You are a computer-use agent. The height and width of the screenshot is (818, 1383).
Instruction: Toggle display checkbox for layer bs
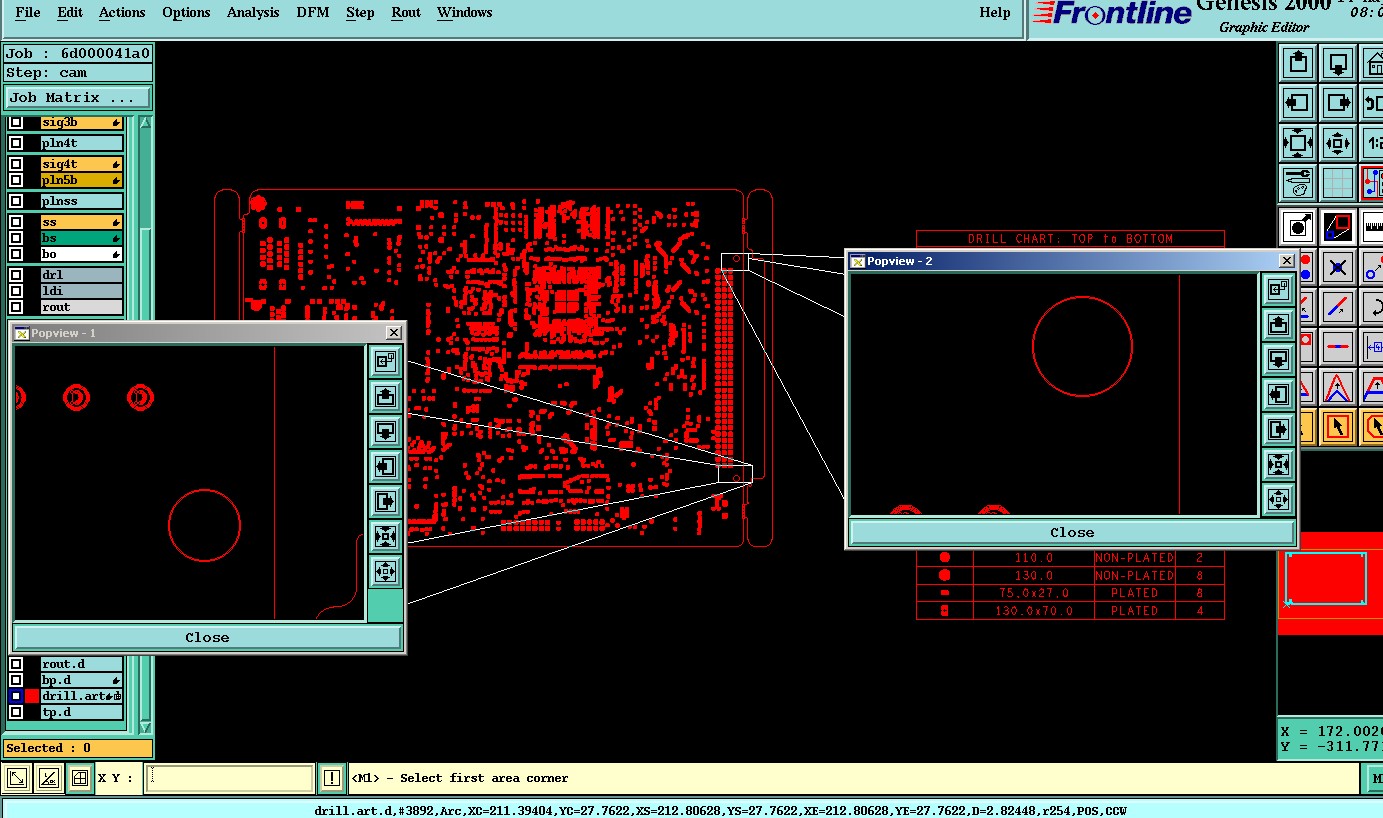[x=16, y=238]
